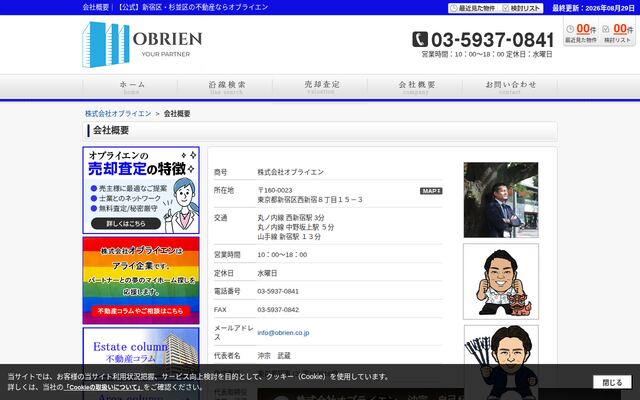
Task: Click 検討リスト button in top bar
Action: tap(522, 8)
